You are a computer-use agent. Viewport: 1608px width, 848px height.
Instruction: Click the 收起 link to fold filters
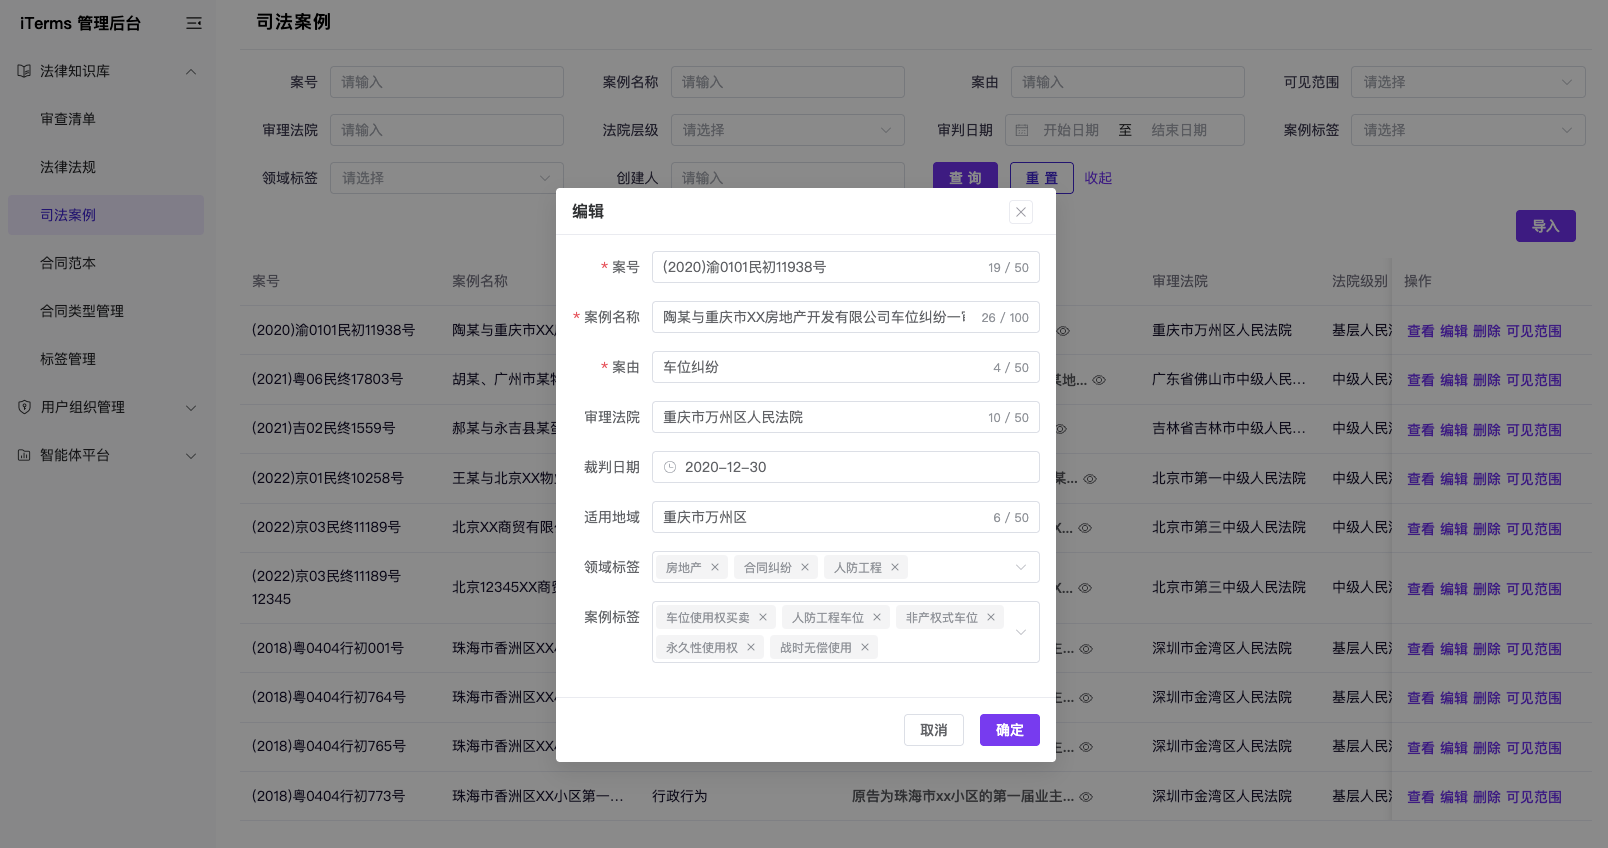(1098, 178)
